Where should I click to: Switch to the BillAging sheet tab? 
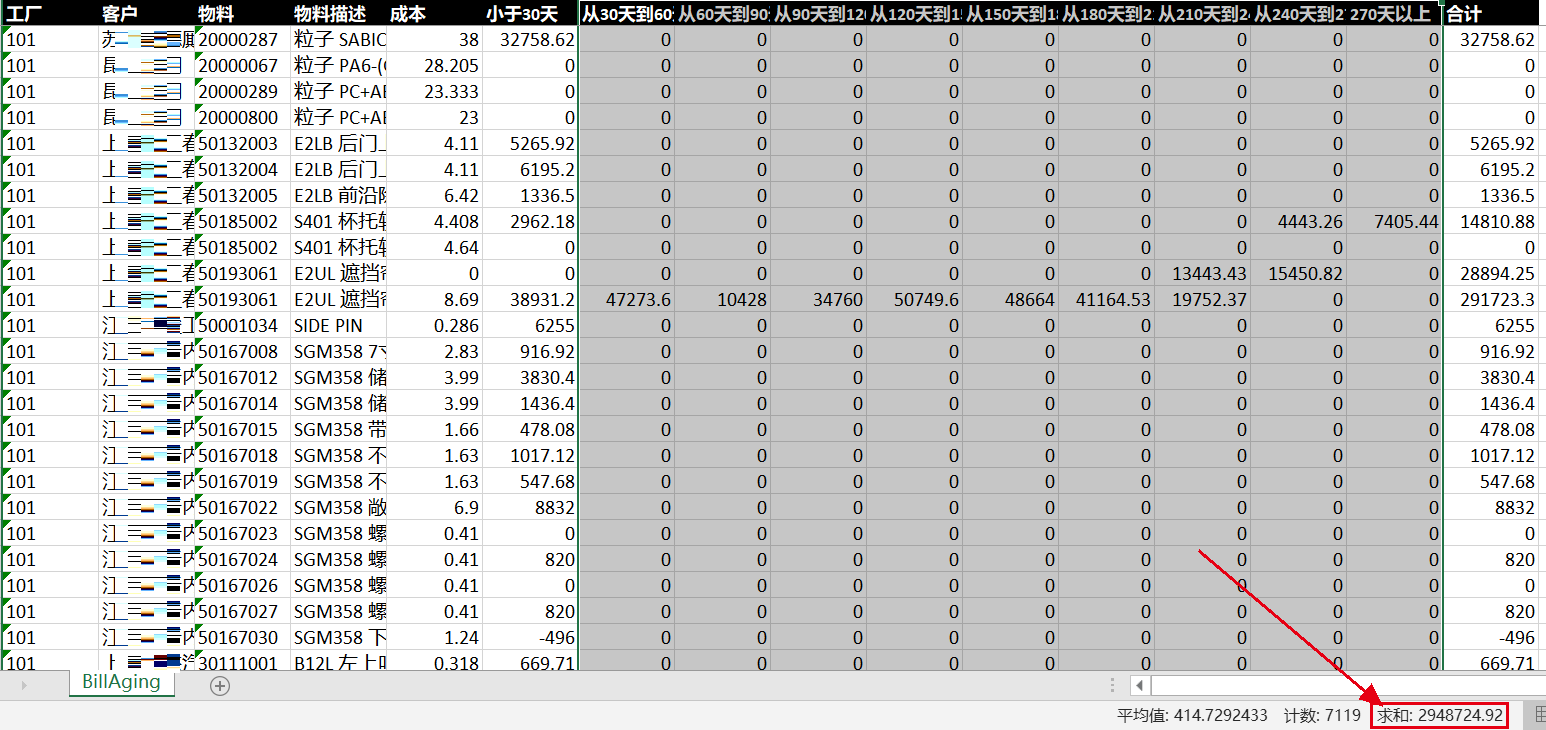121,685
